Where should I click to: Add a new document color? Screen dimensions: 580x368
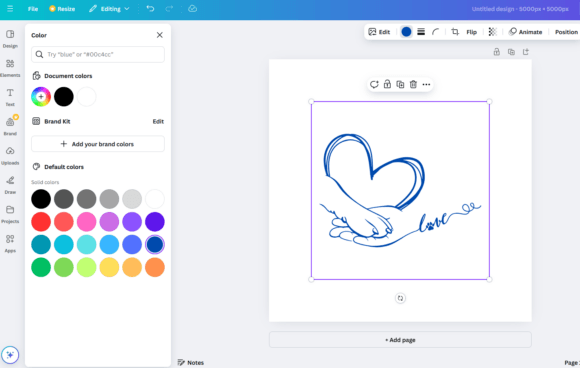click(x=41, y=97)
